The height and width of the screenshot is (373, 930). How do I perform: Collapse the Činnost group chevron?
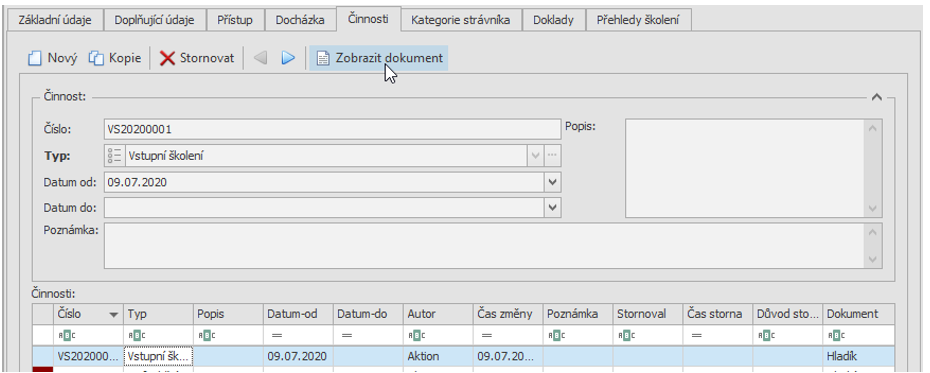[x=877, y=97]
